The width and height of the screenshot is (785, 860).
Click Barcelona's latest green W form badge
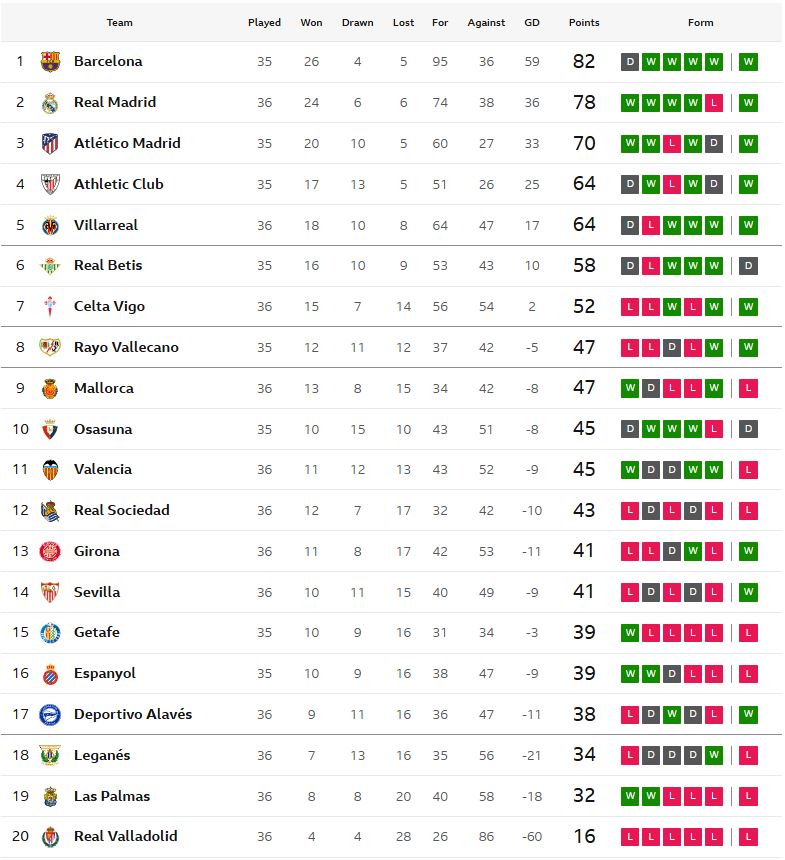coord(748,62)
